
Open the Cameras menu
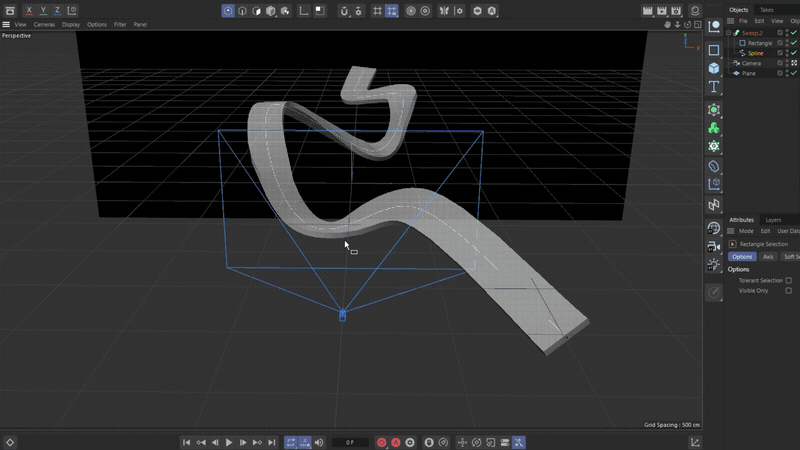point(44,24)
